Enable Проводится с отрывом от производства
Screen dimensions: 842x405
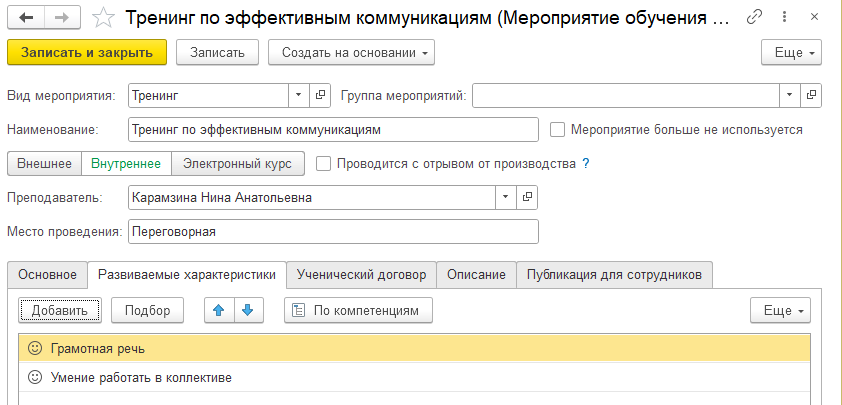[x=323, y=164]
